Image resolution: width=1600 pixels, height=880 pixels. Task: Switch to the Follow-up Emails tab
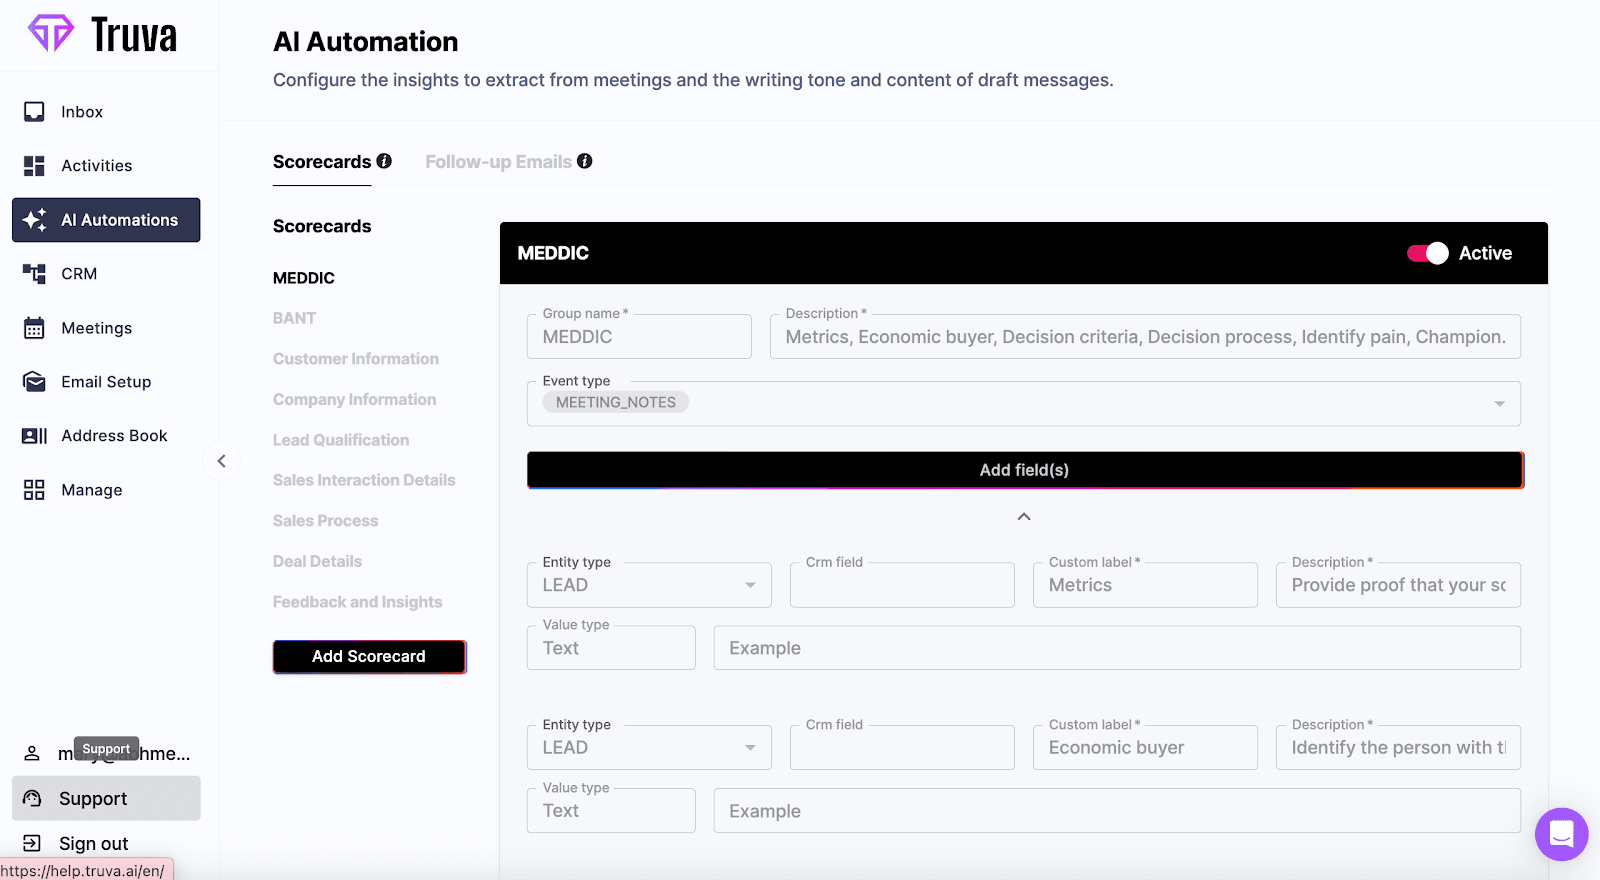[498, 162]
